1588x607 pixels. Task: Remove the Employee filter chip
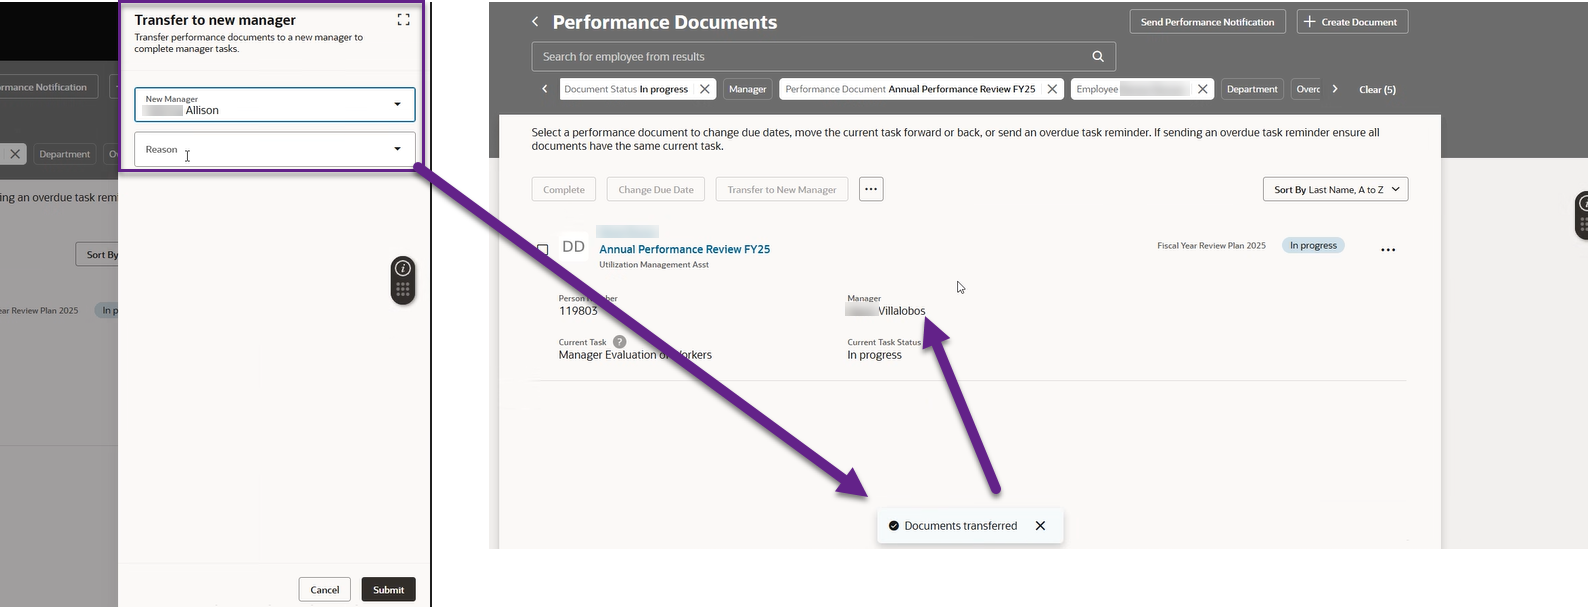(x=1202, y=89)
